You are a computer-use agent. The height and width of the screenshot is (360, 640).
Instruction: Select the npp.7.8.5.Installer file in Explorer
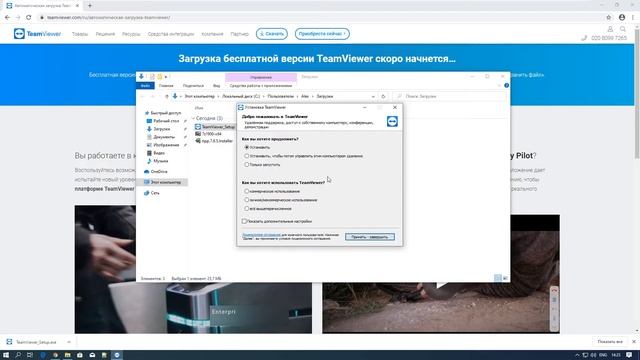pos(214,141)
